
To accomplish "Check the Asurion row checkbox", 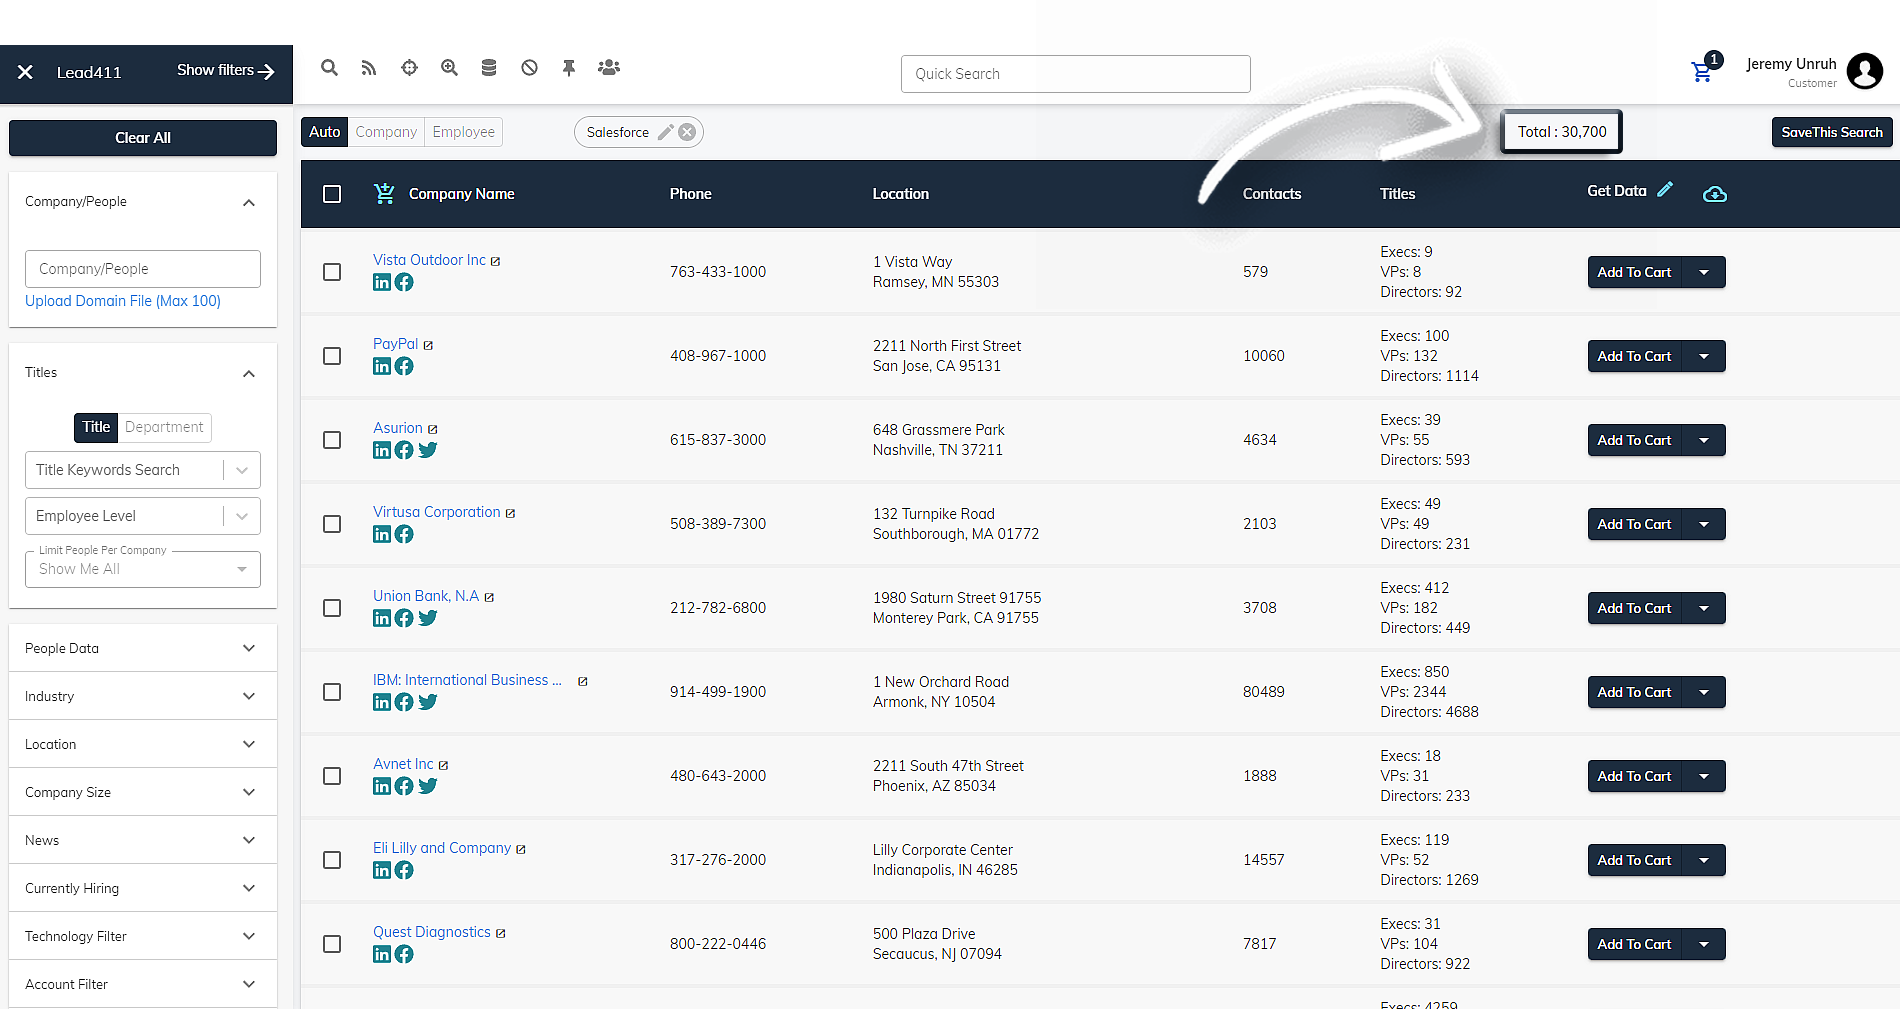I will point(332,440).
